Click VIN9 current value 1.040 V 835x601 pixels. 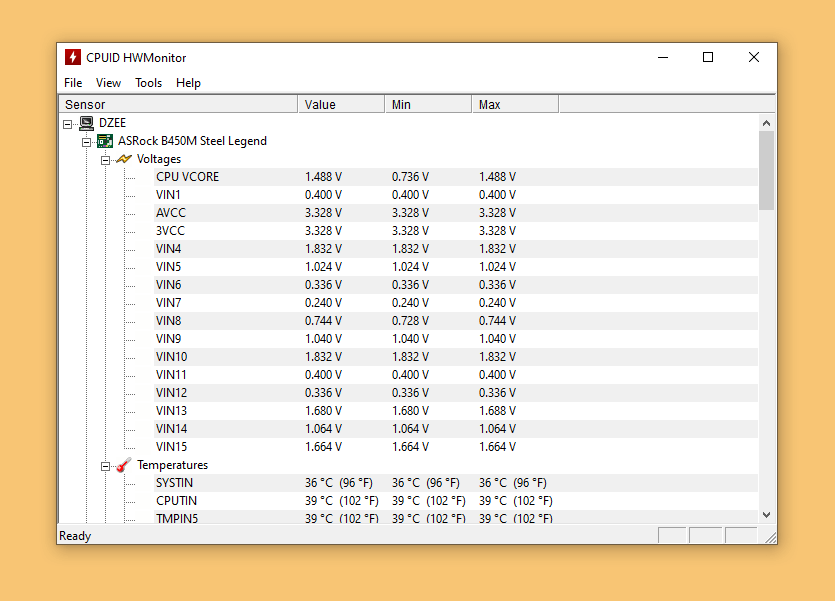(x=323, y=339)
